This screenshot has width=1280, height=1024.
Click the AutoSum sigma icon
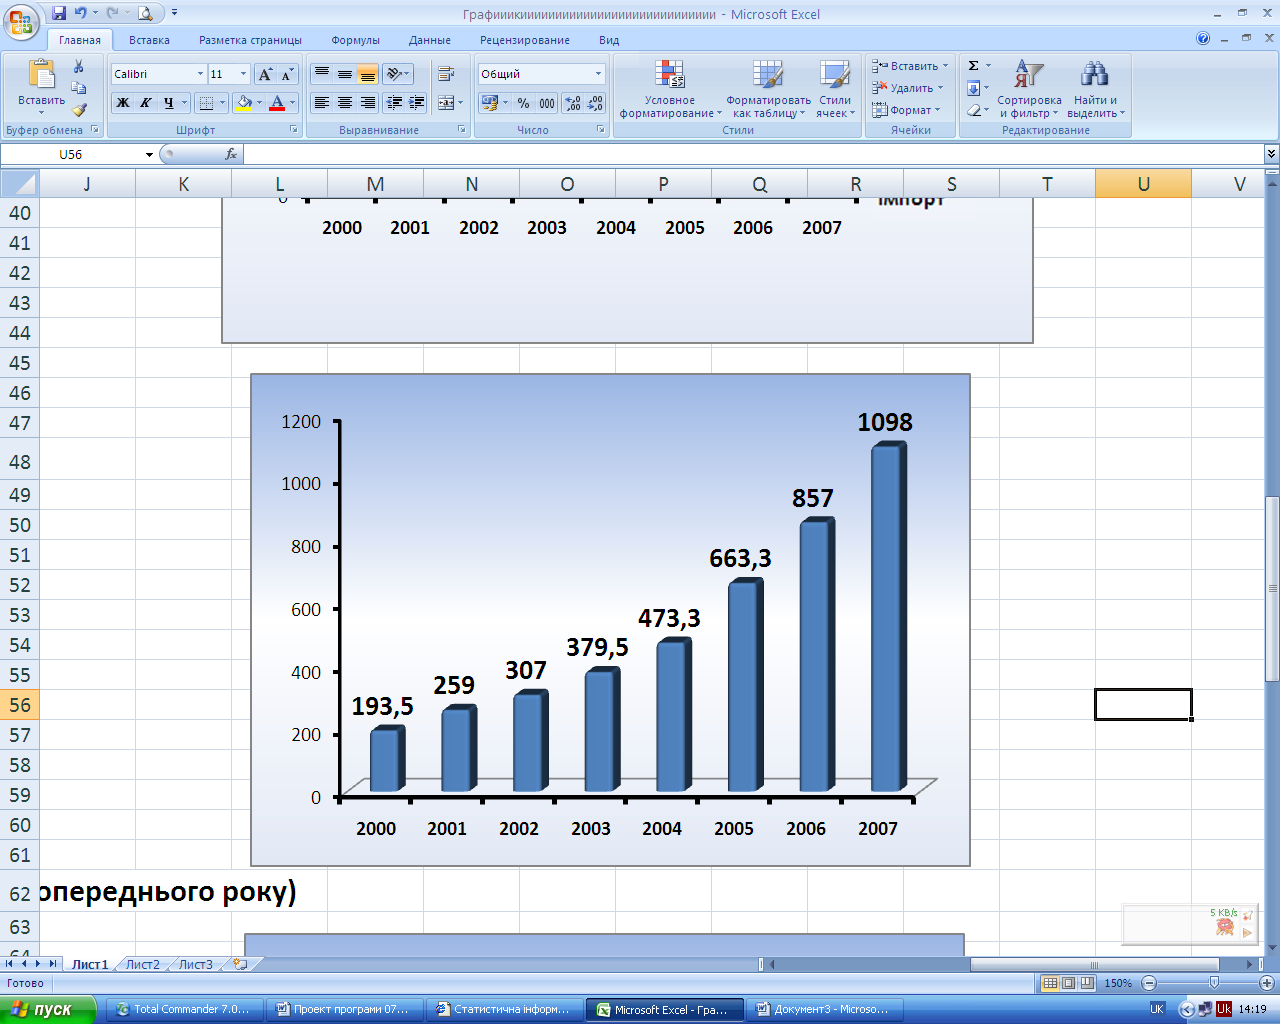[973, 66]
